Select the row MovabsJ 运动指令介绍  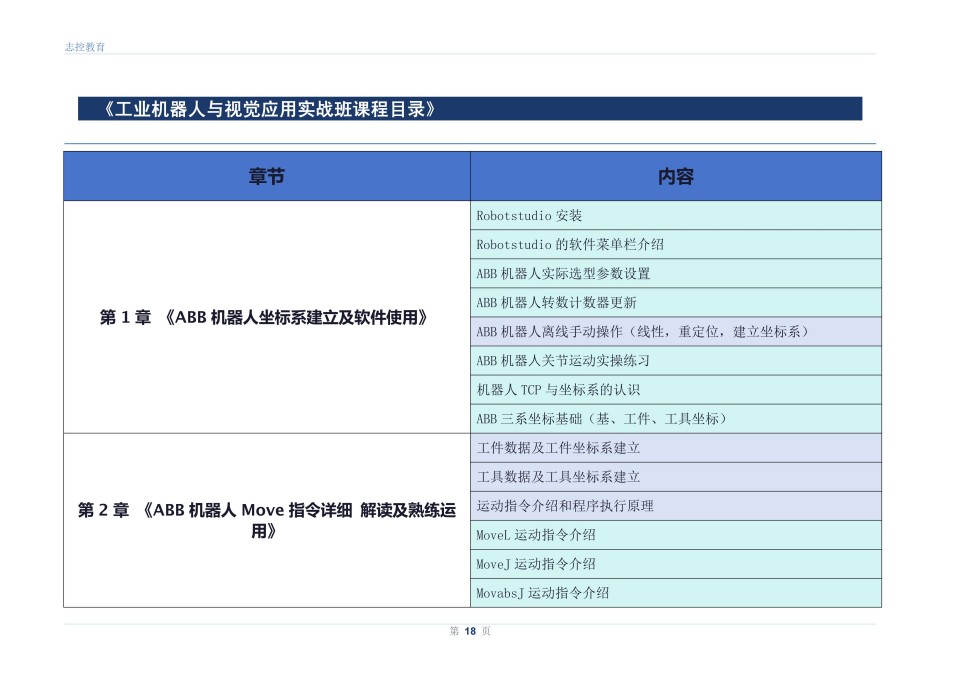tap(676, 592)
